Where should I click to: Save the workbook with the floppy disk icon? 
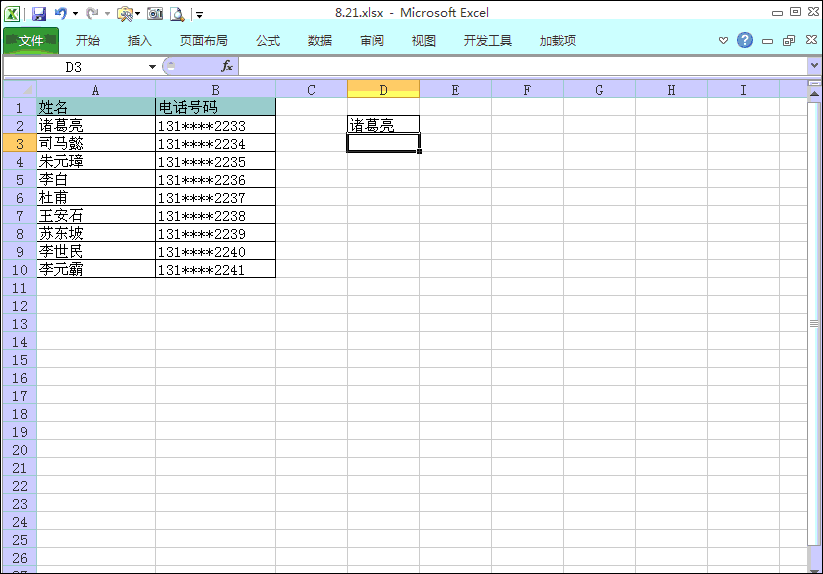(x=39, y=14)
